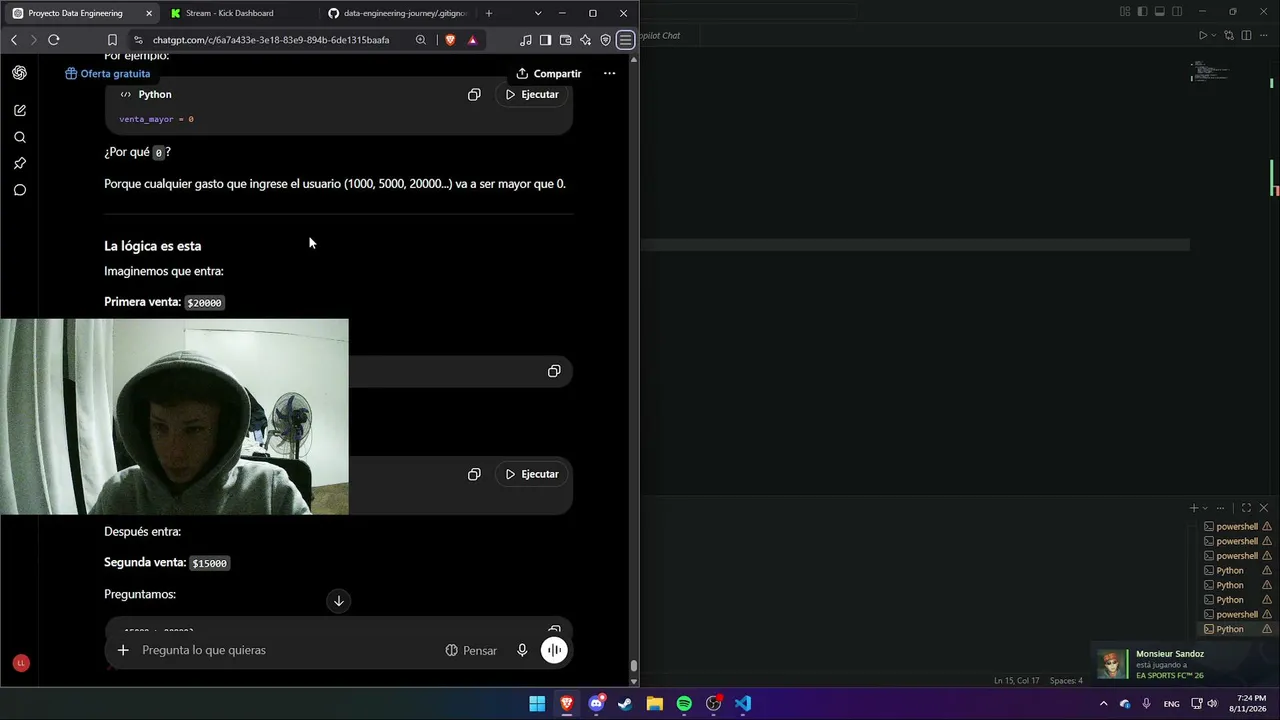Open the Oferta gratuita offer

[108, 73]
